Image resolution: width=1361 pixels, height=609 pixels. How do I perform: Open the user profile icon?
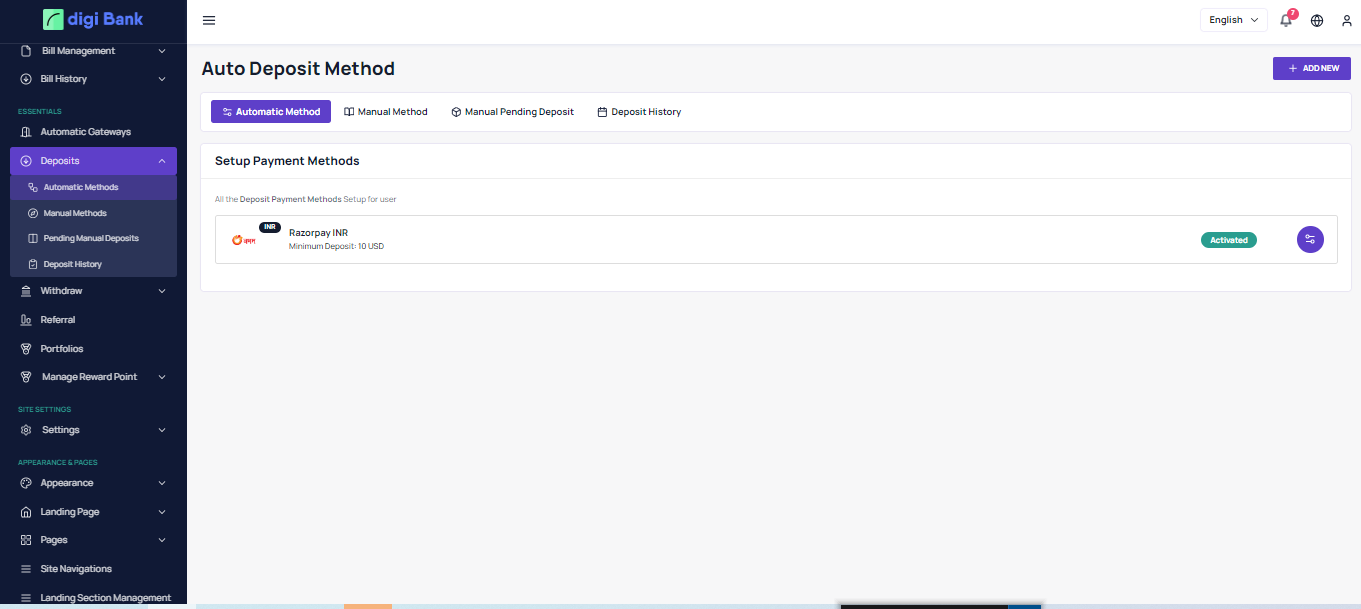1346,20
